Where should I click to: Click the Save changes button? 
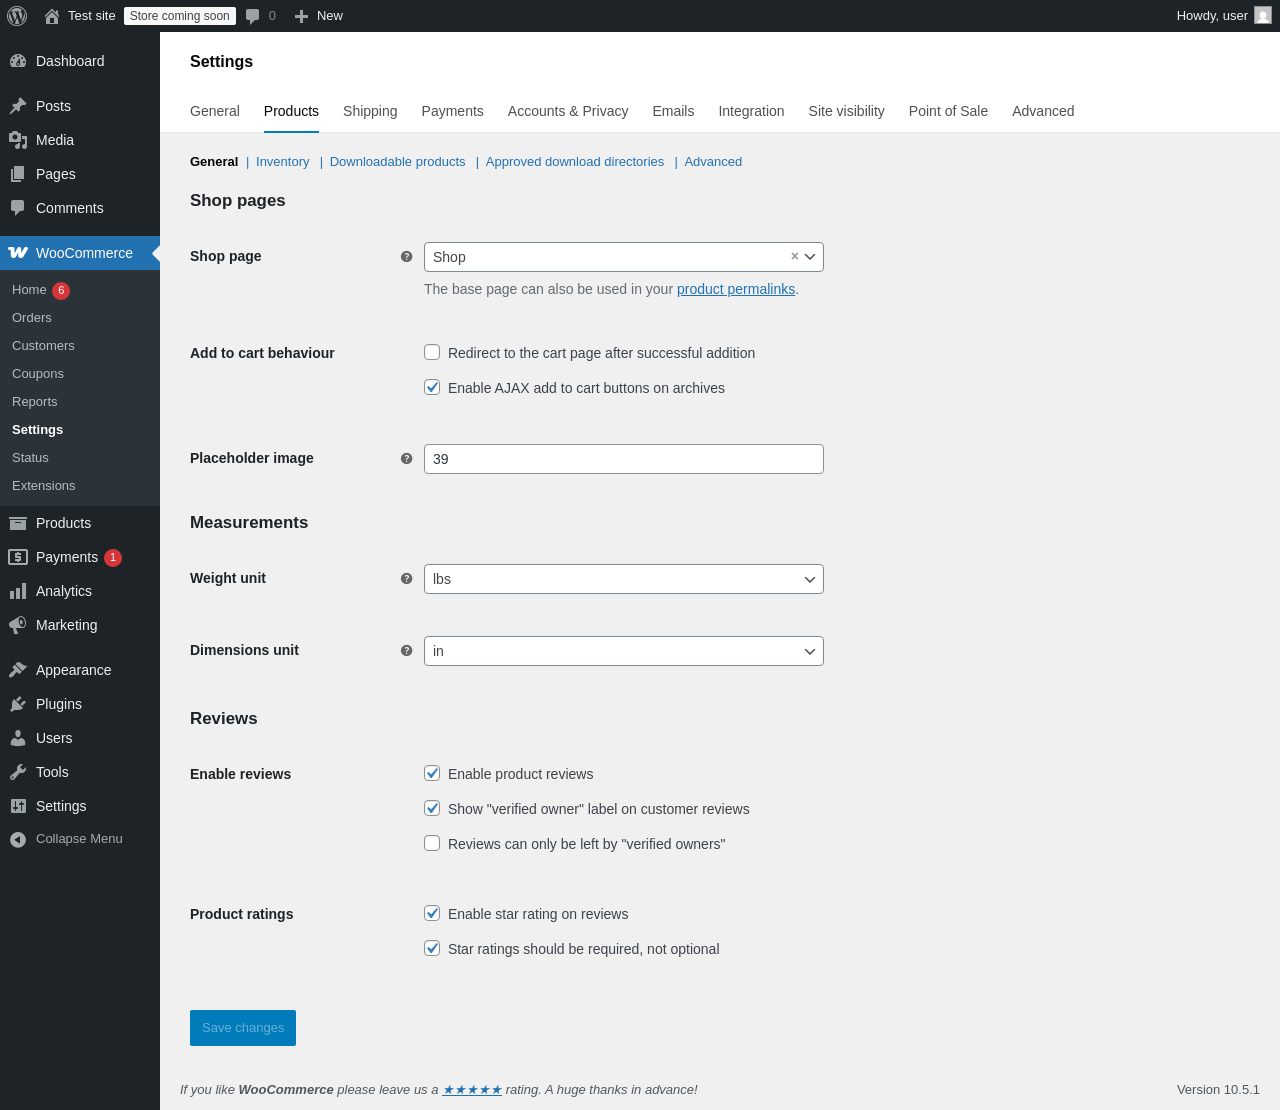tap(243, 1028)
